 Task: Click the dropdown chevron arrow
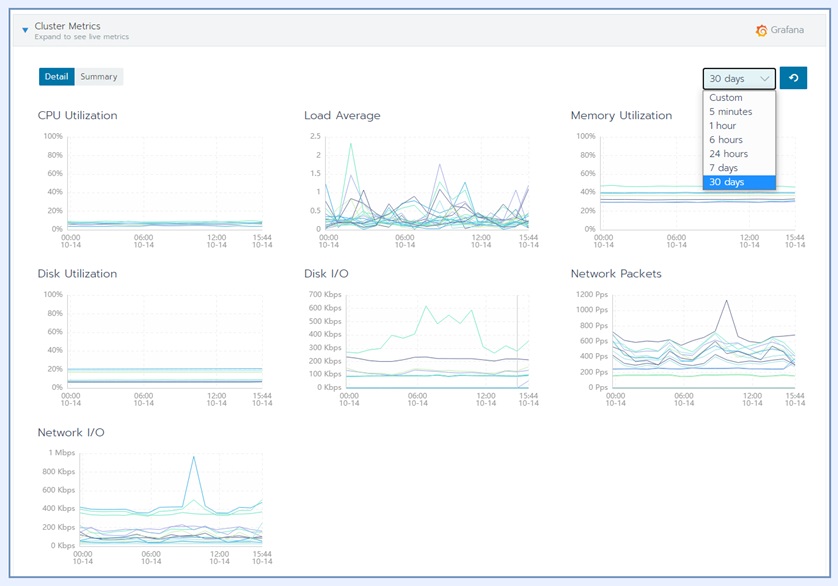(x=765, y=79)
